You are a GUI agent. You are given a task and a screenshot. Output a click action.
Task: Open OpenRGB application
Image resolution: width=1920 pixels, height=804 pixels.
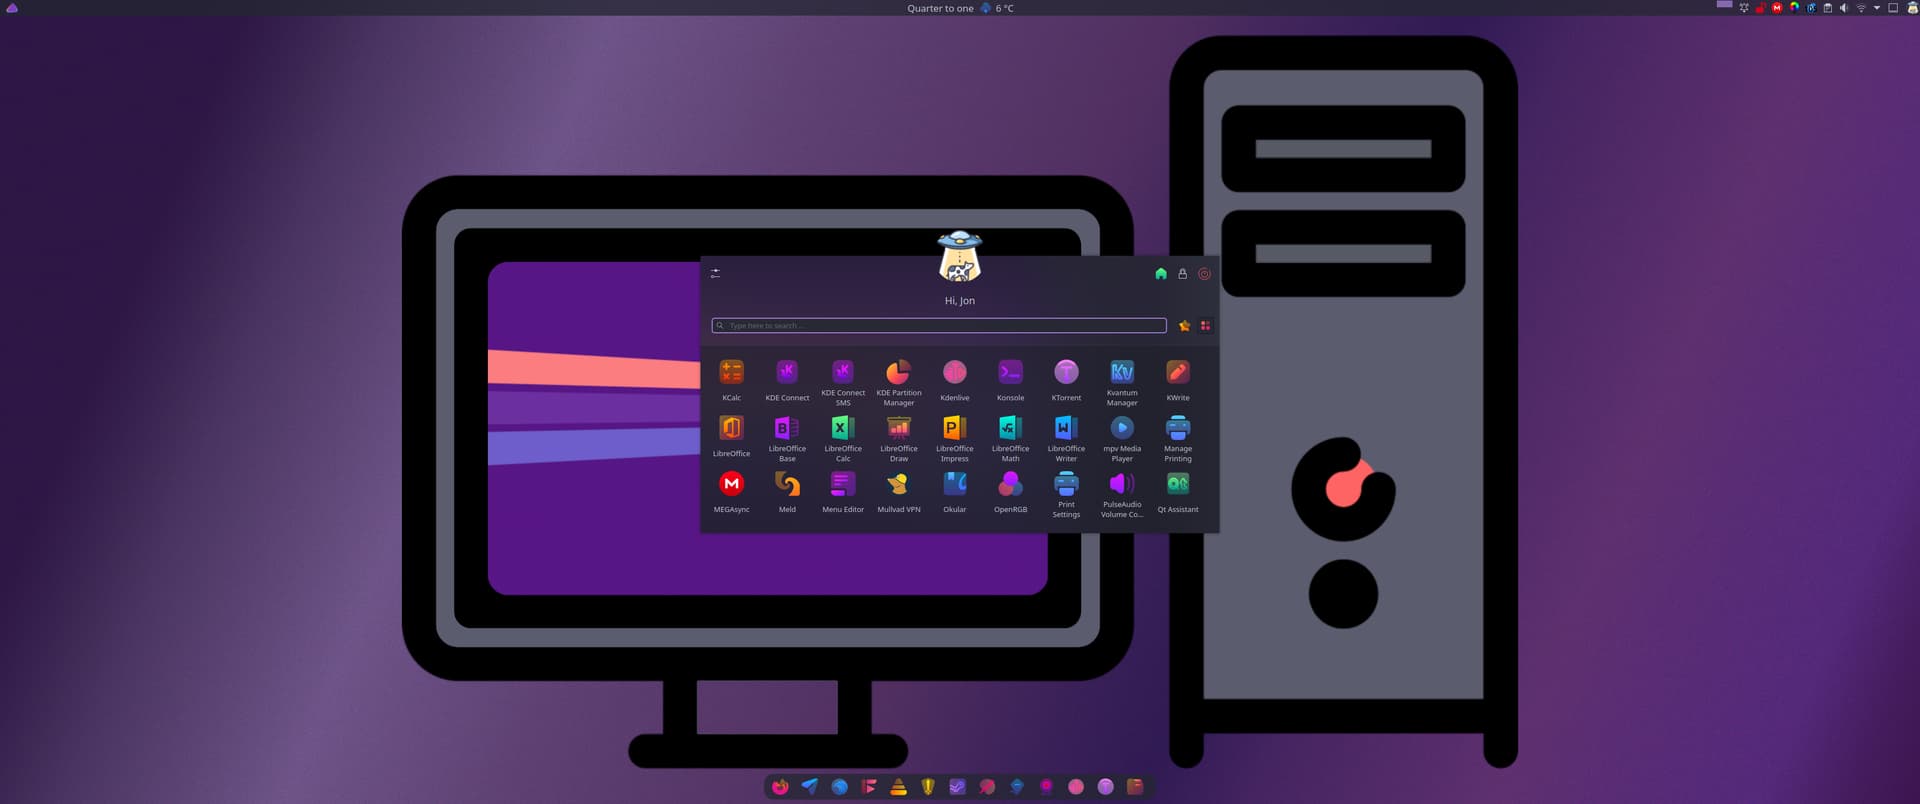pos(1010,485)
